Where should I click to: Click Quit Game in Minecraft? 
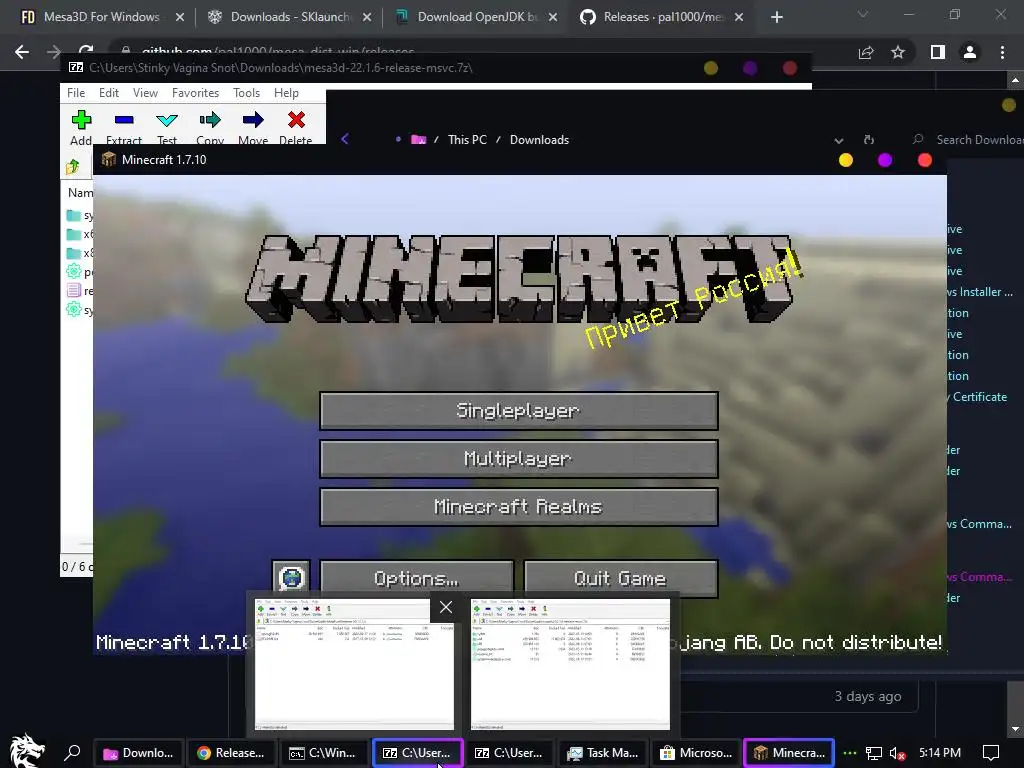click(x=620, y=579)
